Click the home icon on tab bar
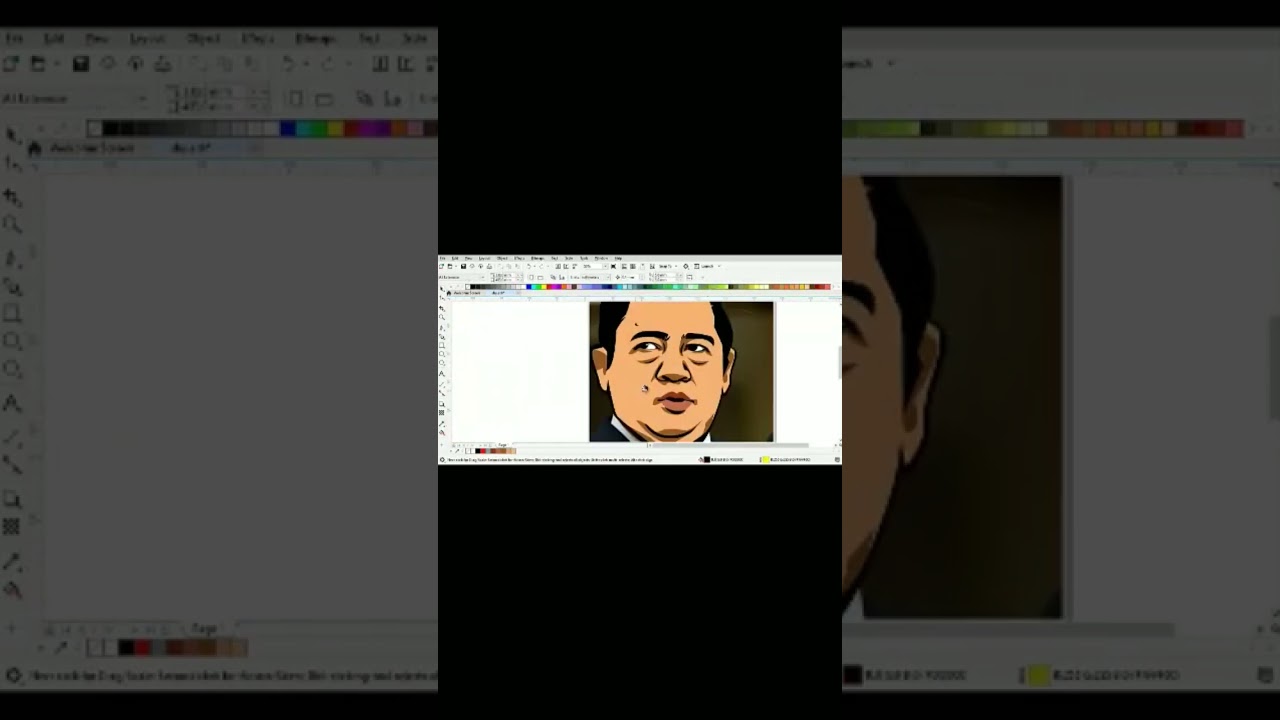The width and height of the screenshot is (1280, 720). (x=449, y=293)
